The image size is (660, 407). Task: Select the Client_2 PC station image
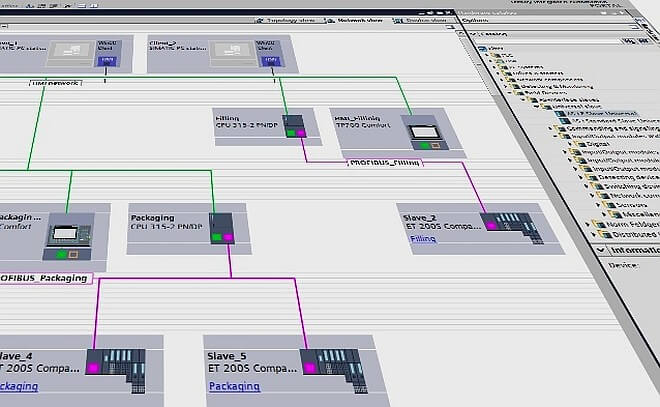232,52
